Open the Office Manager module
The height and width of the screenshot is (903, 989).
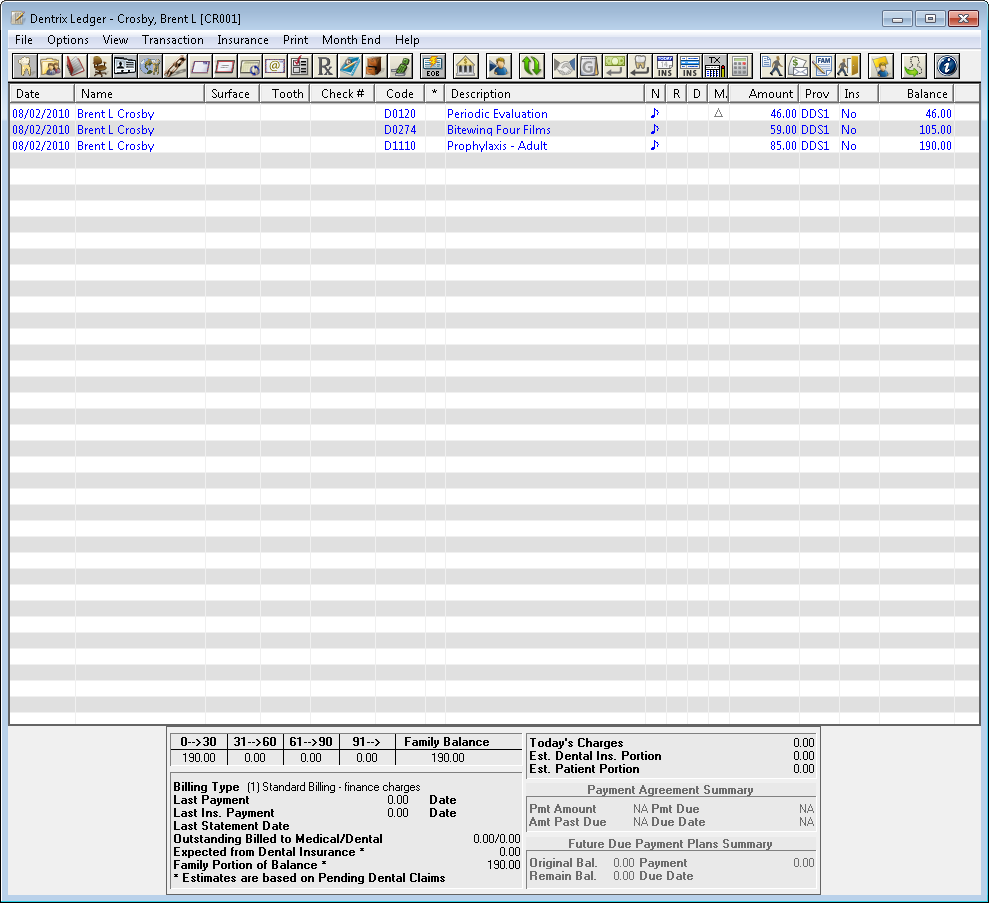tap(100, 66)
